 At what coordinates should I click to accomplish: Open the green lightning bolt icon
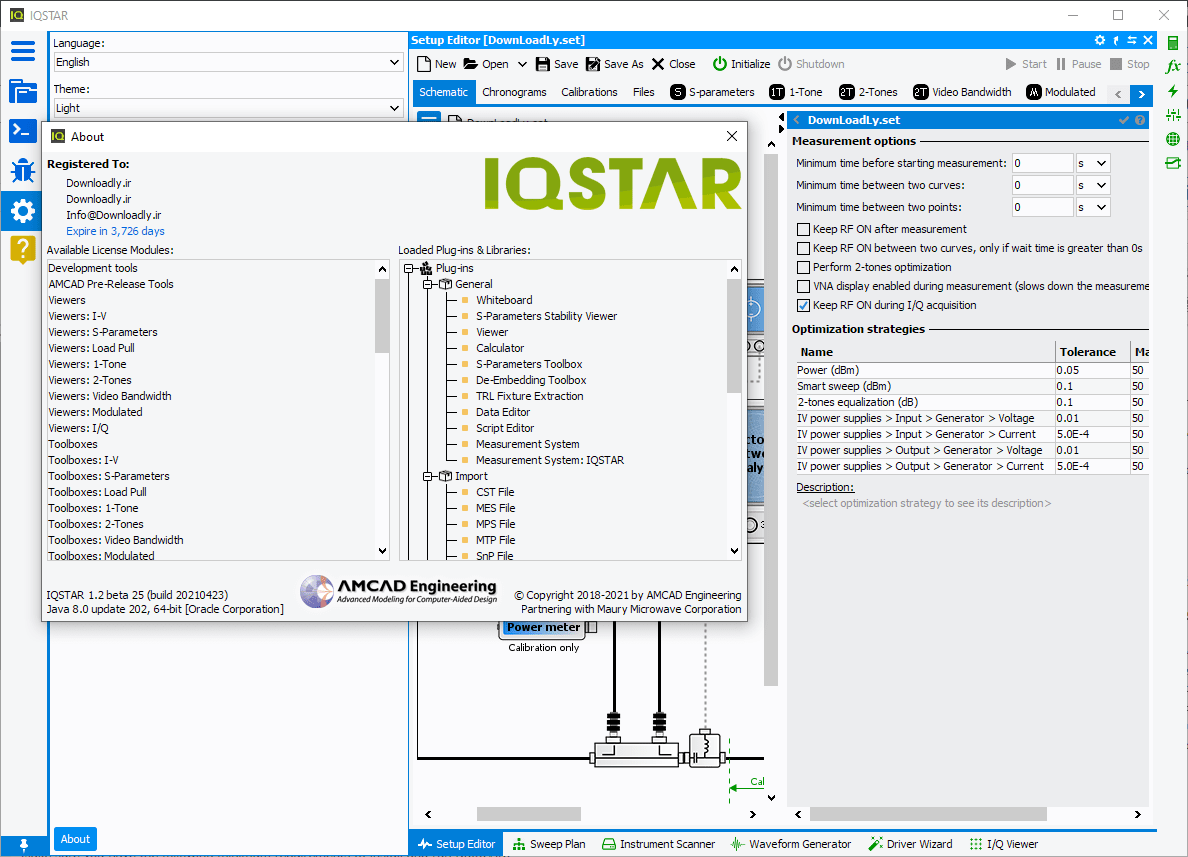(1173, 91)
